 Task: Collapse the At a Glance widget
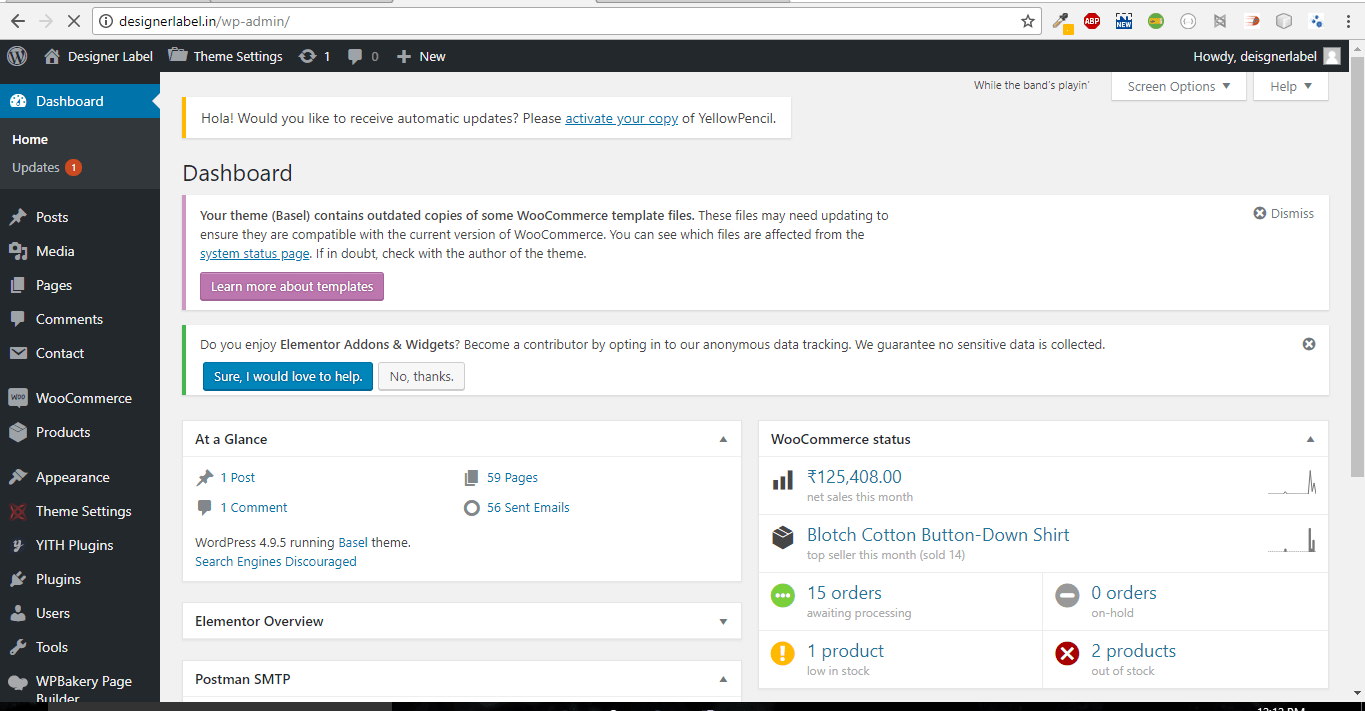pos(723,439)
